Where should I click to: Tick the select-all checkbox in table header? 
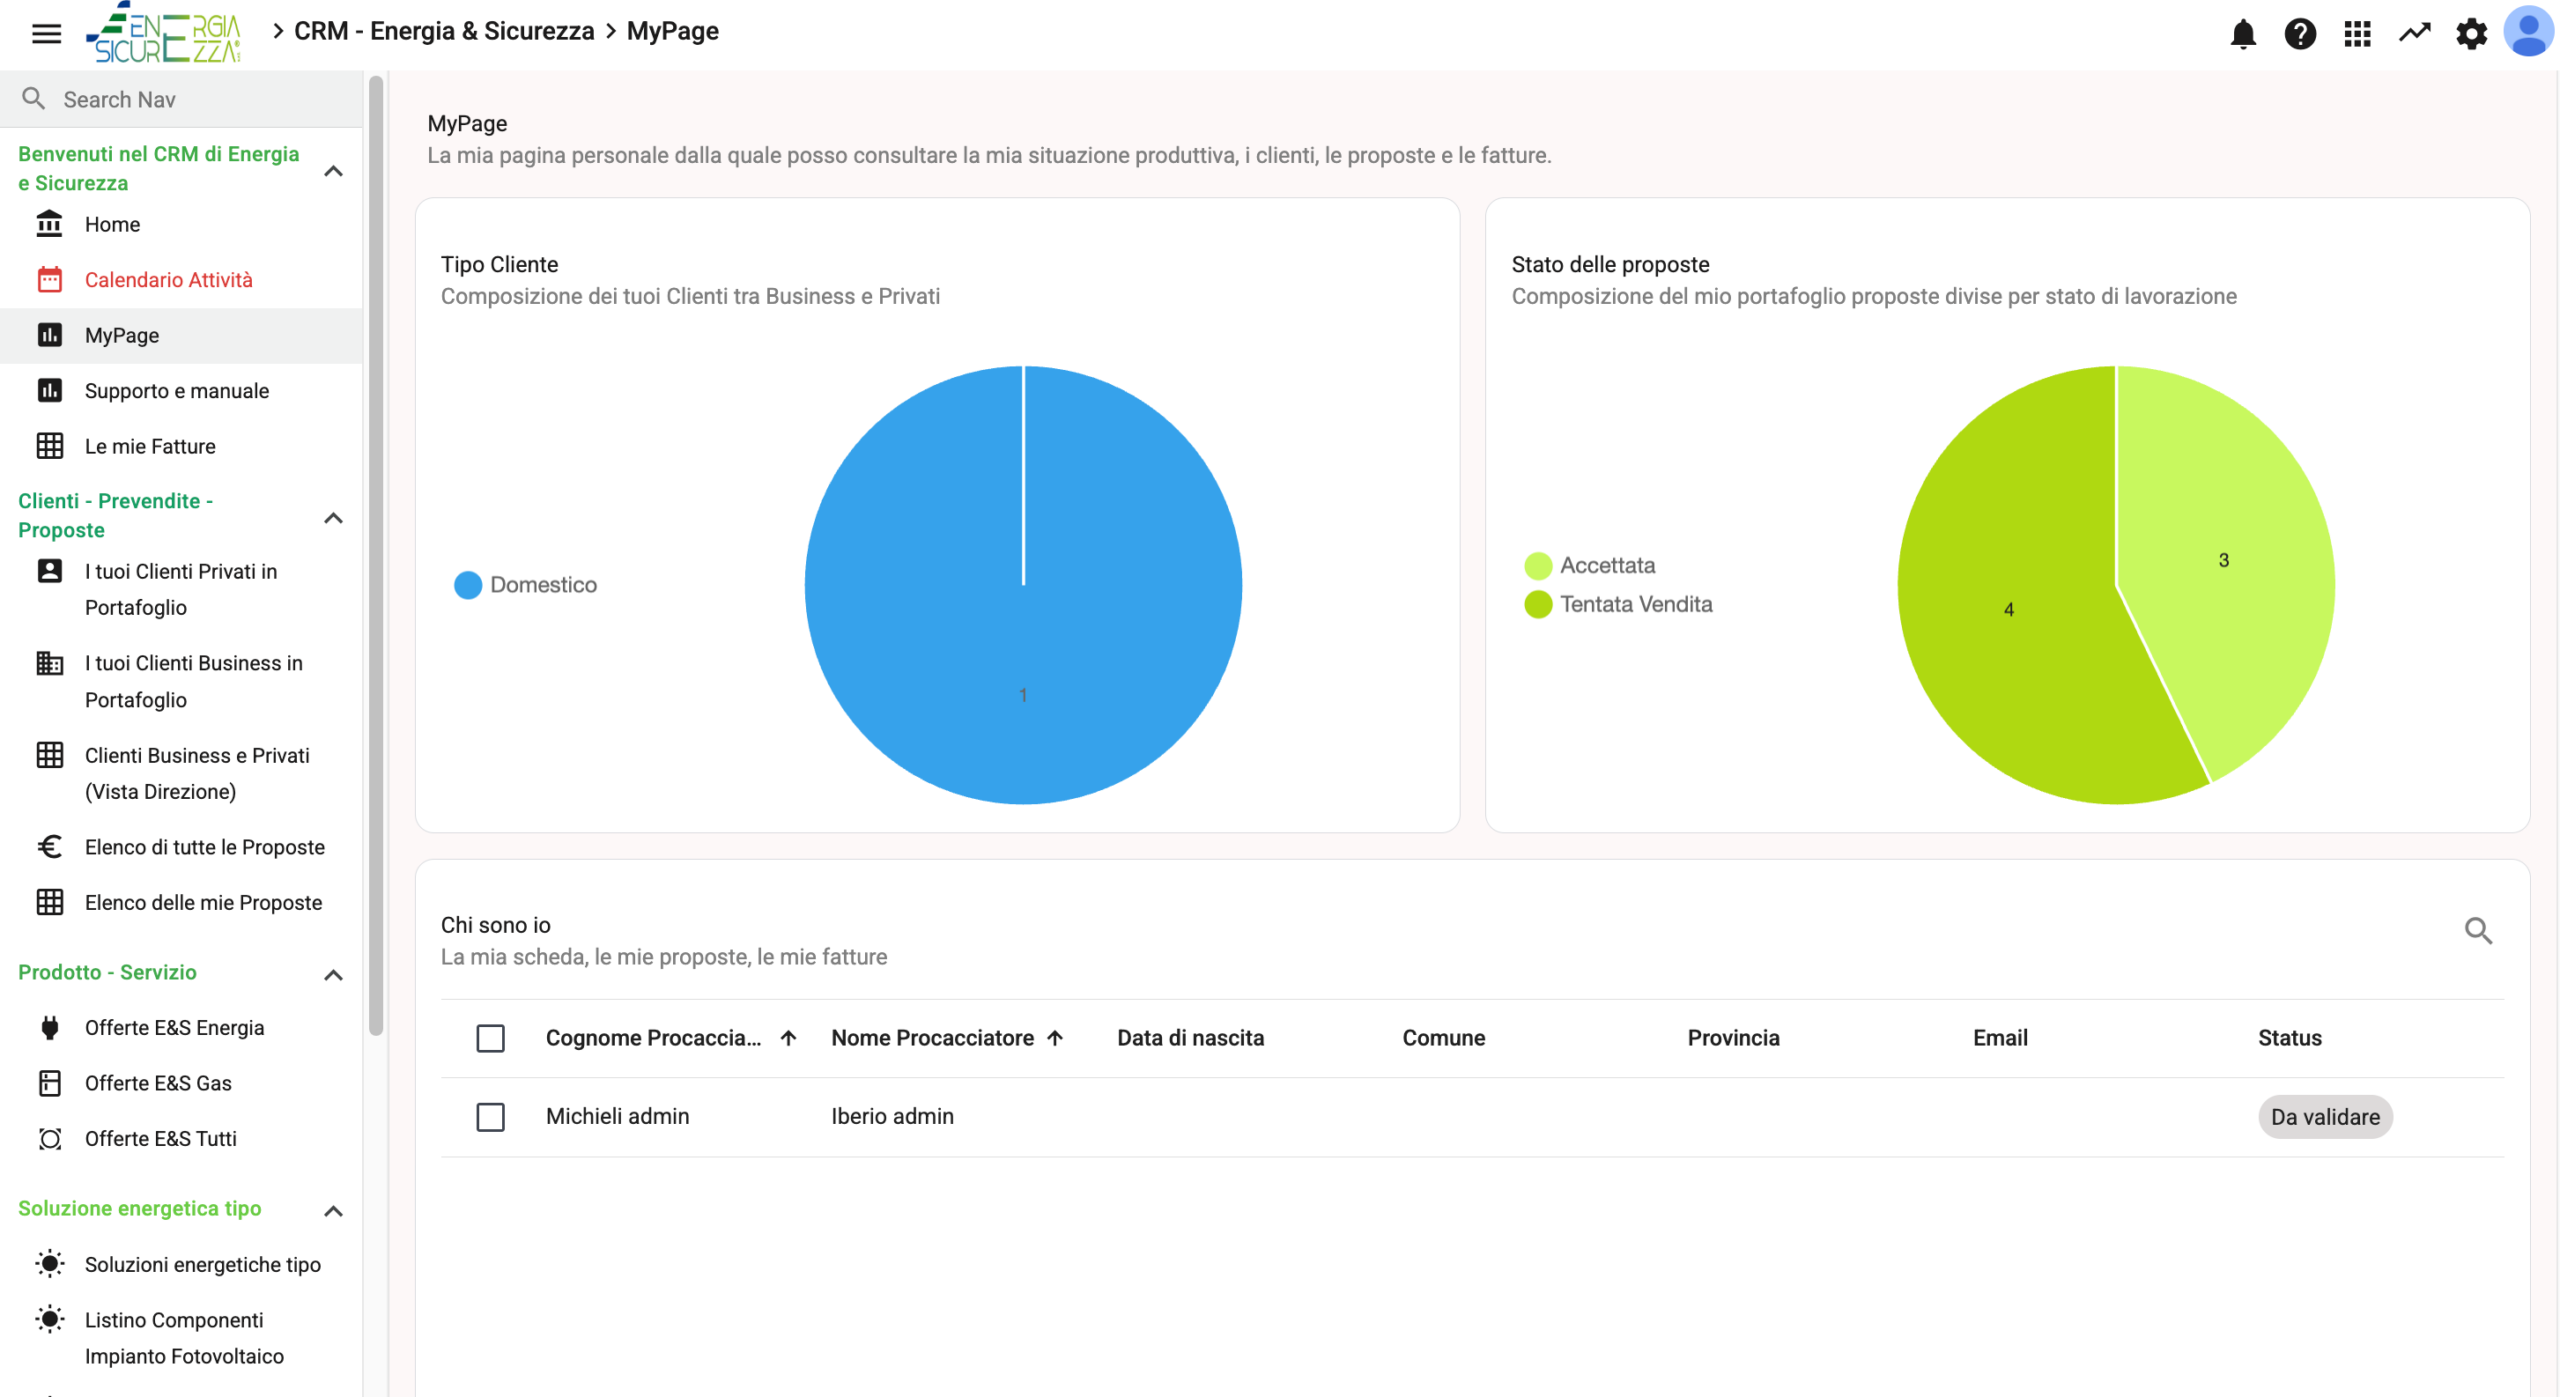[x=490, y=1038]
